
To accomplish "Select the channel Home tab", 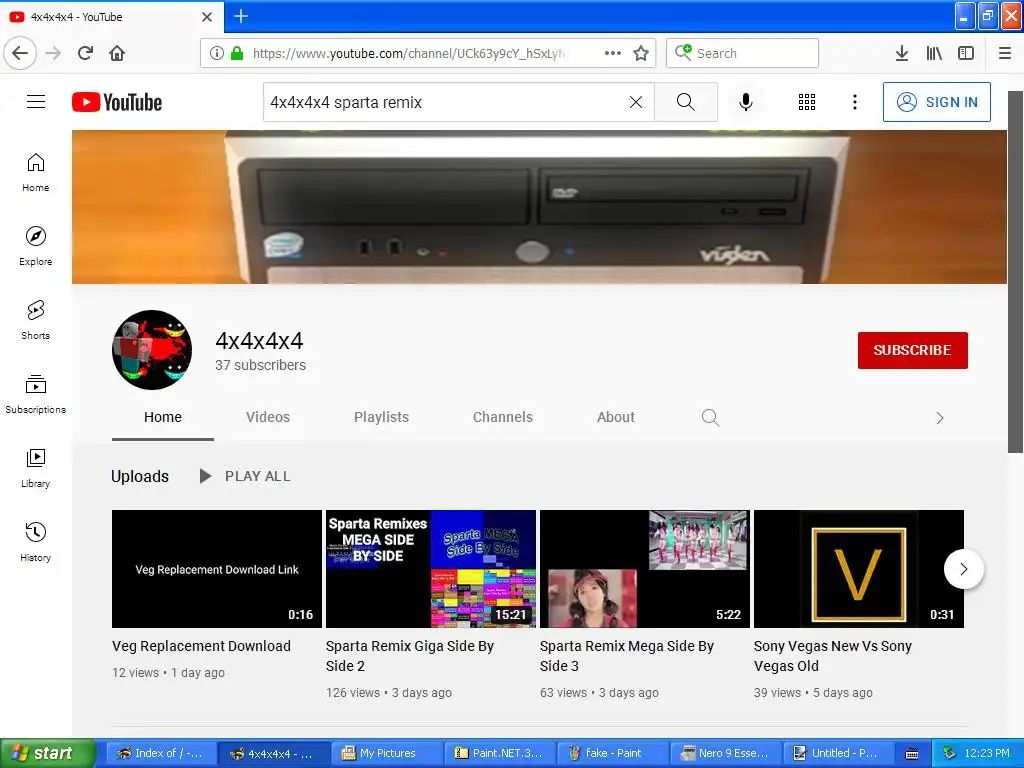I will tap(163, 417).
